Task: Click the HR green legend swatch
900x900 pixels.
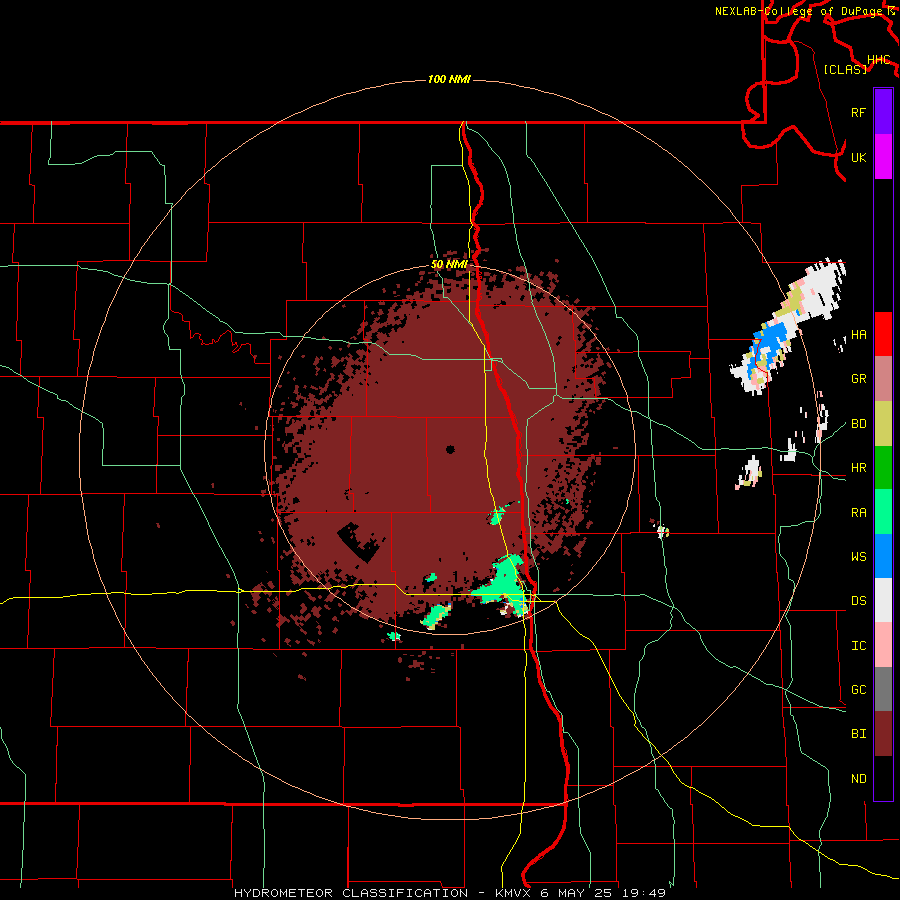Action: 883,468
